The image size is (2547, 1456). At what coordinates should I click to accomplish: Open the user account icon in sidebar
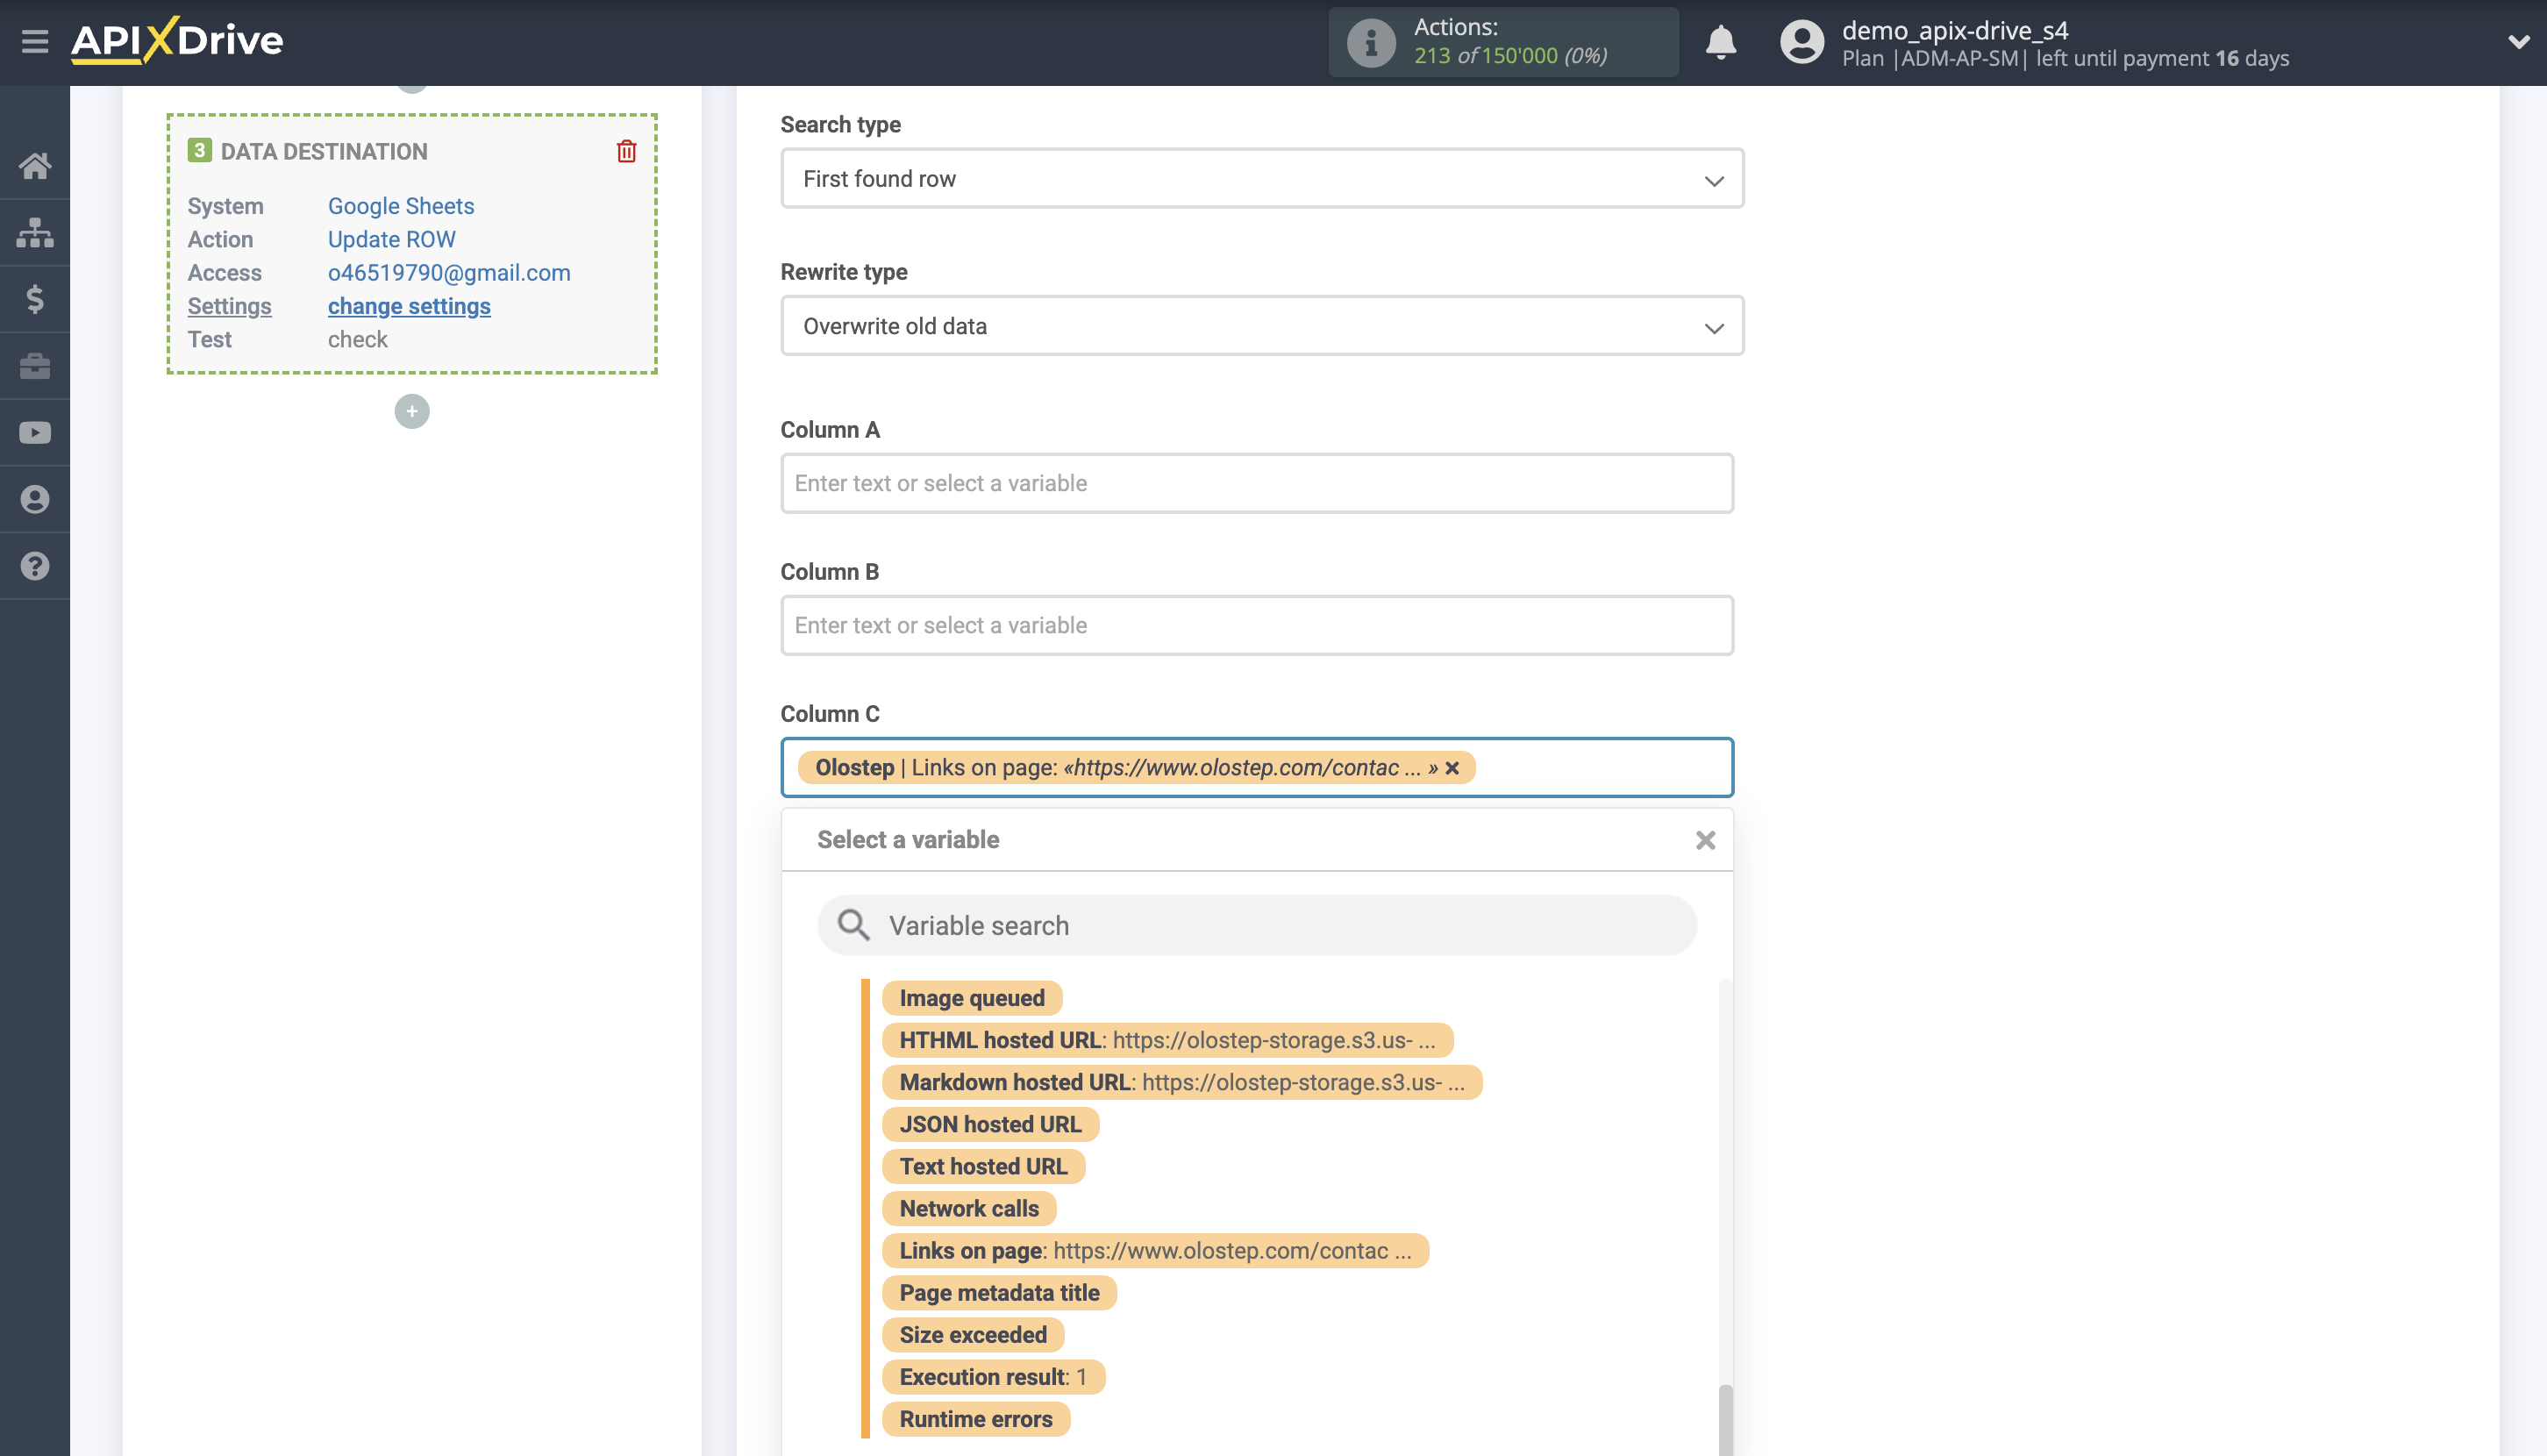click(x=35, y=499)
